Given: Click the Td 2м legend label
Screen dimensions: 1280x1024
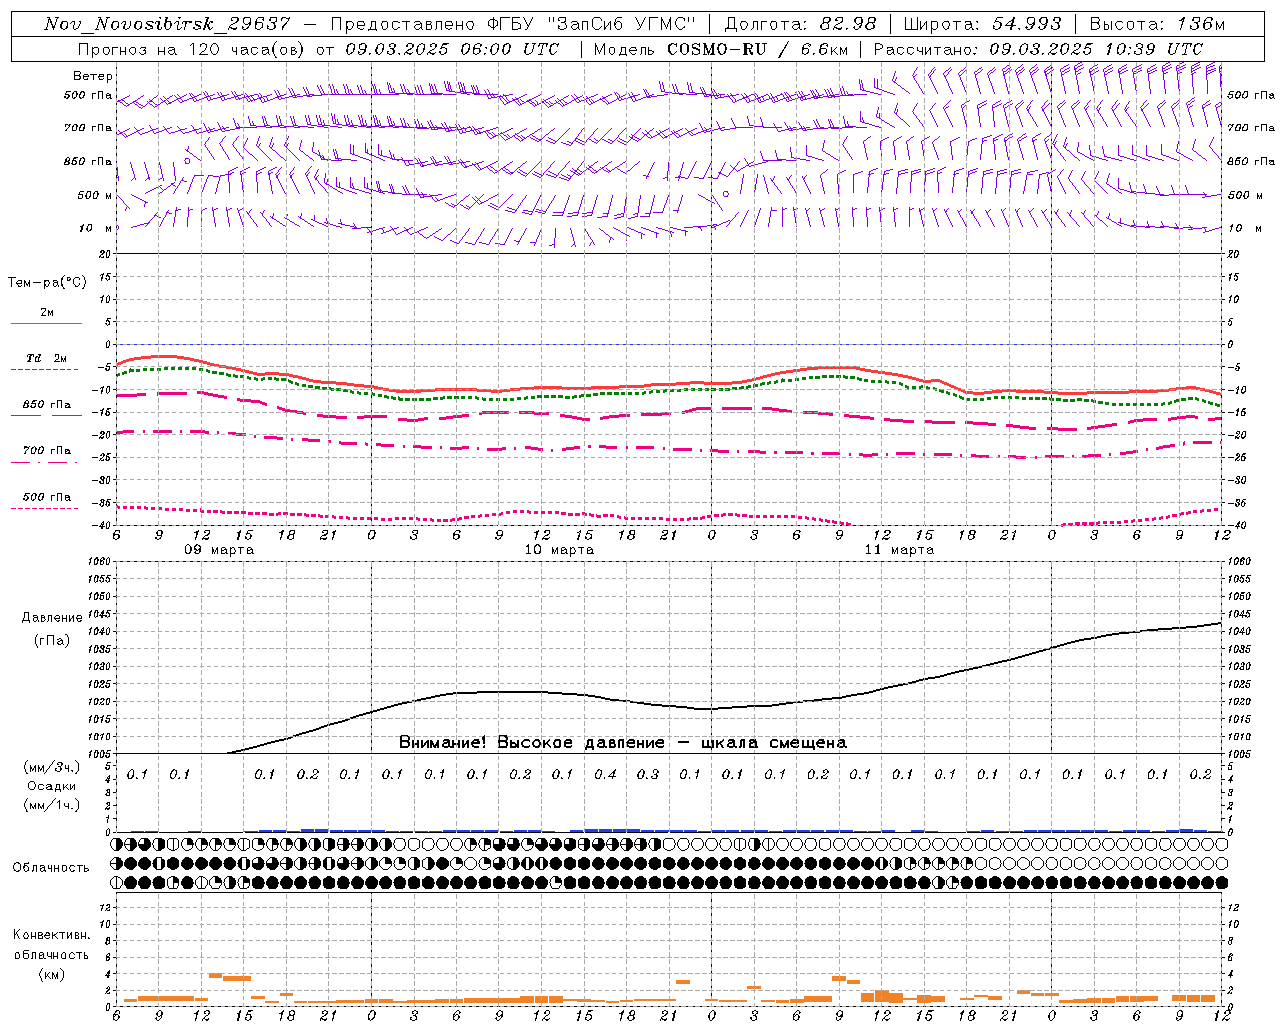Looking at the screenshot, I should pyautogui.click(x=47, y=358).
